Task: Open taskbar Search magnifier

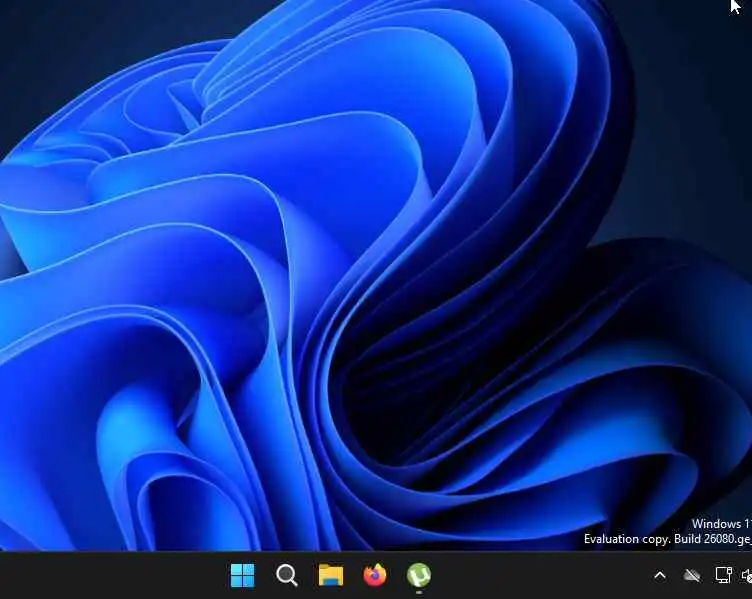Action: 287,575
